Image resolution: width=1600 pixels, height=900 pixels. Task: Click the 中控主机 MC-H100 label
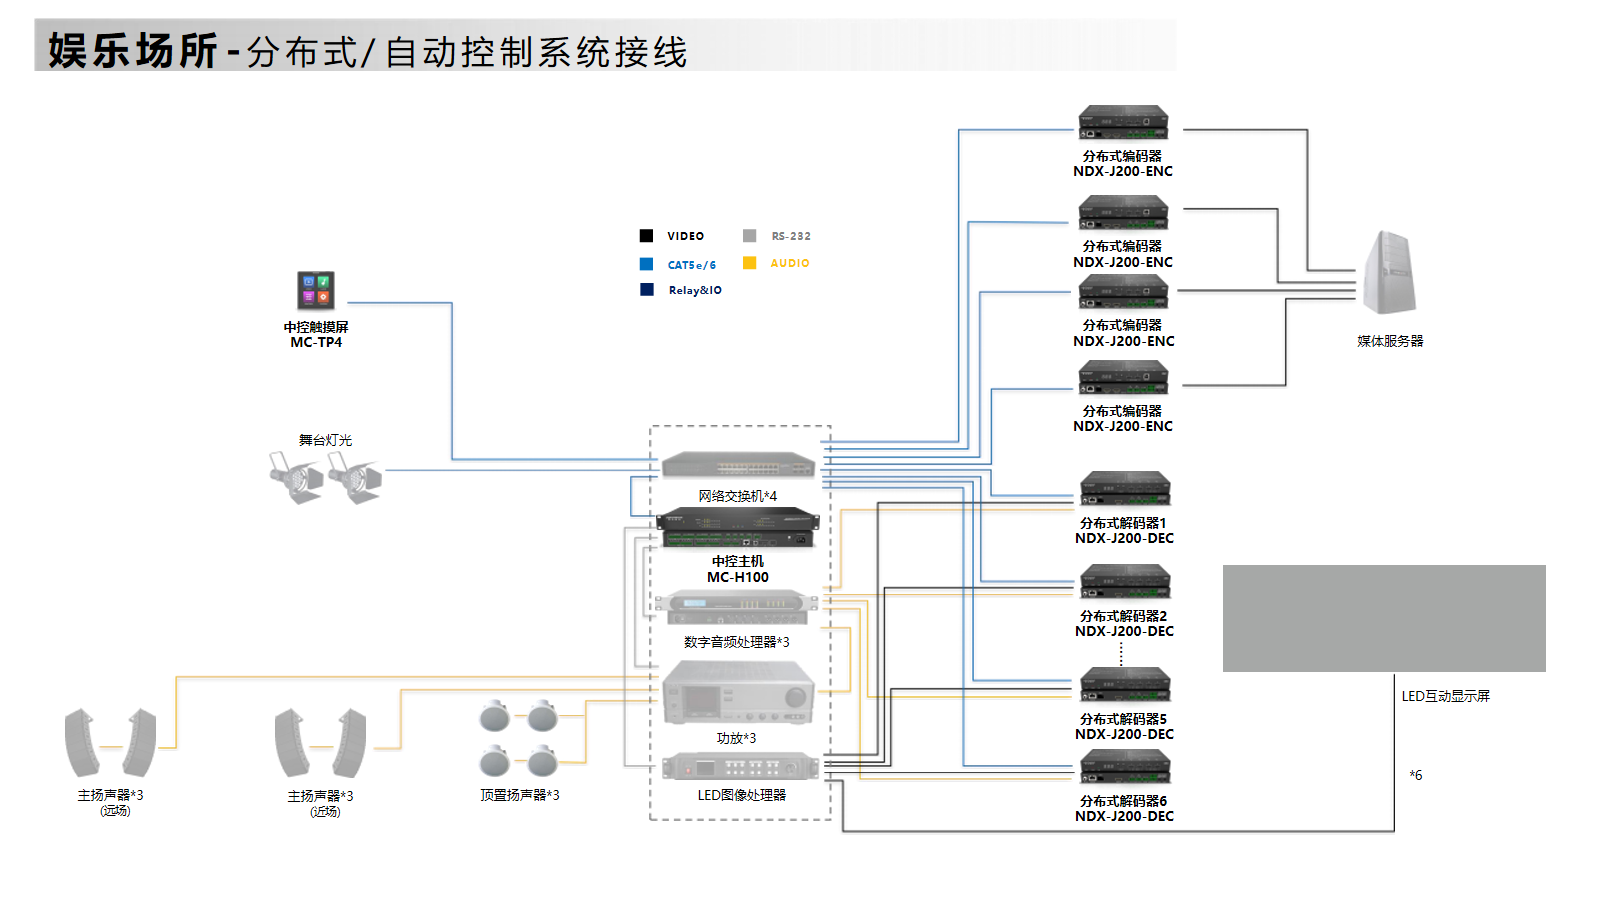(738, 569)
